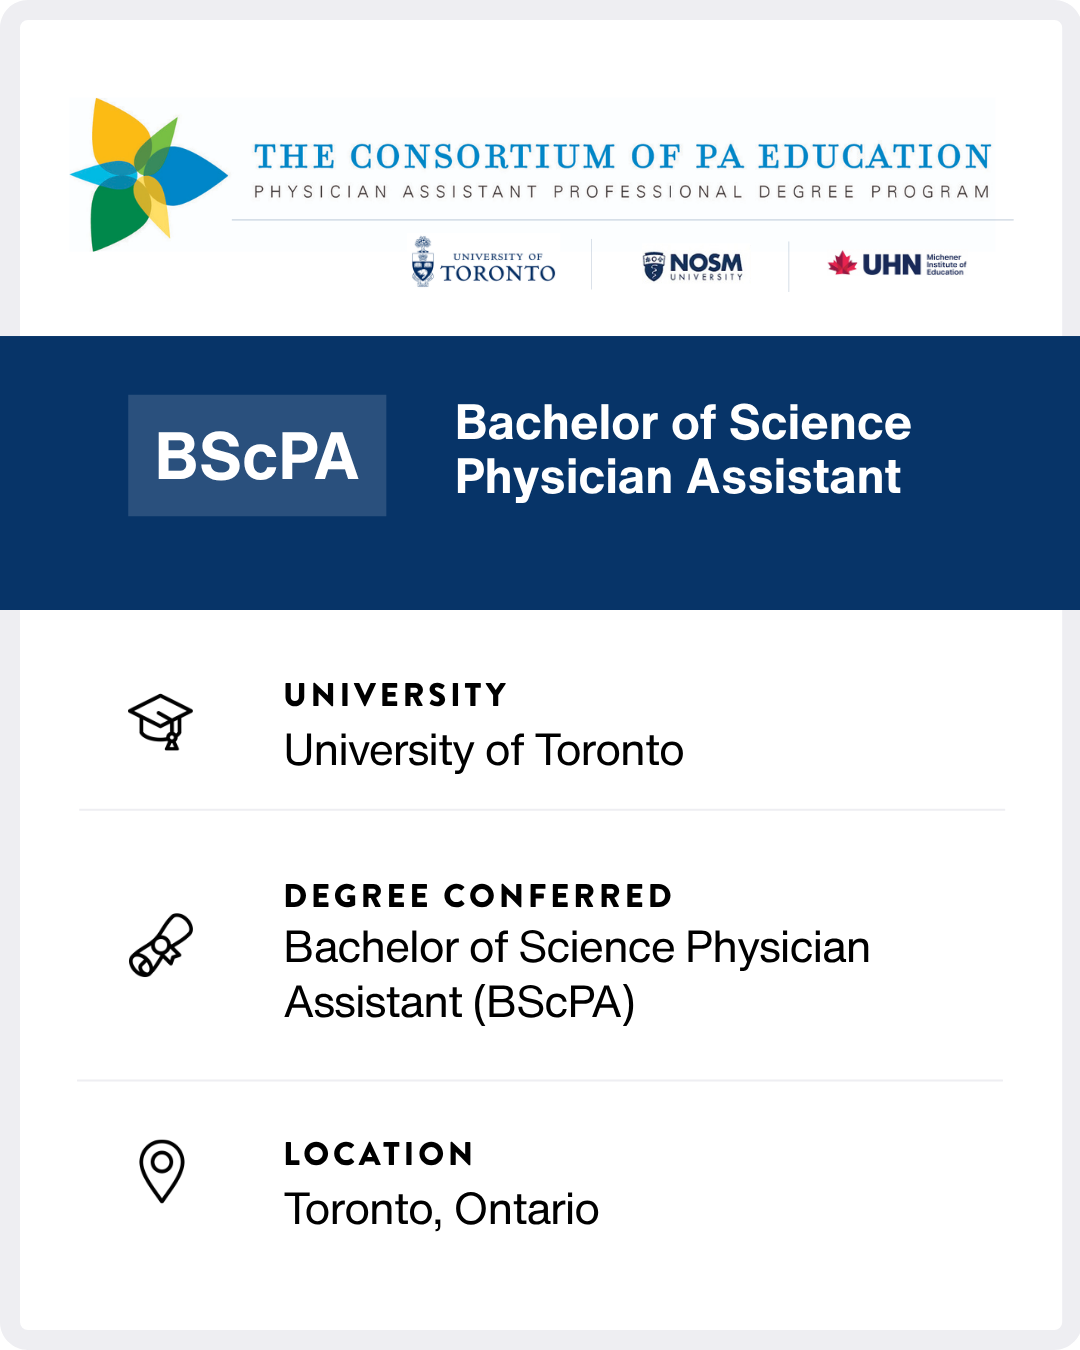Click the DEGREE CONFERRED label
Viewport: 1080px width, 1350px height.
click(478, 896)
